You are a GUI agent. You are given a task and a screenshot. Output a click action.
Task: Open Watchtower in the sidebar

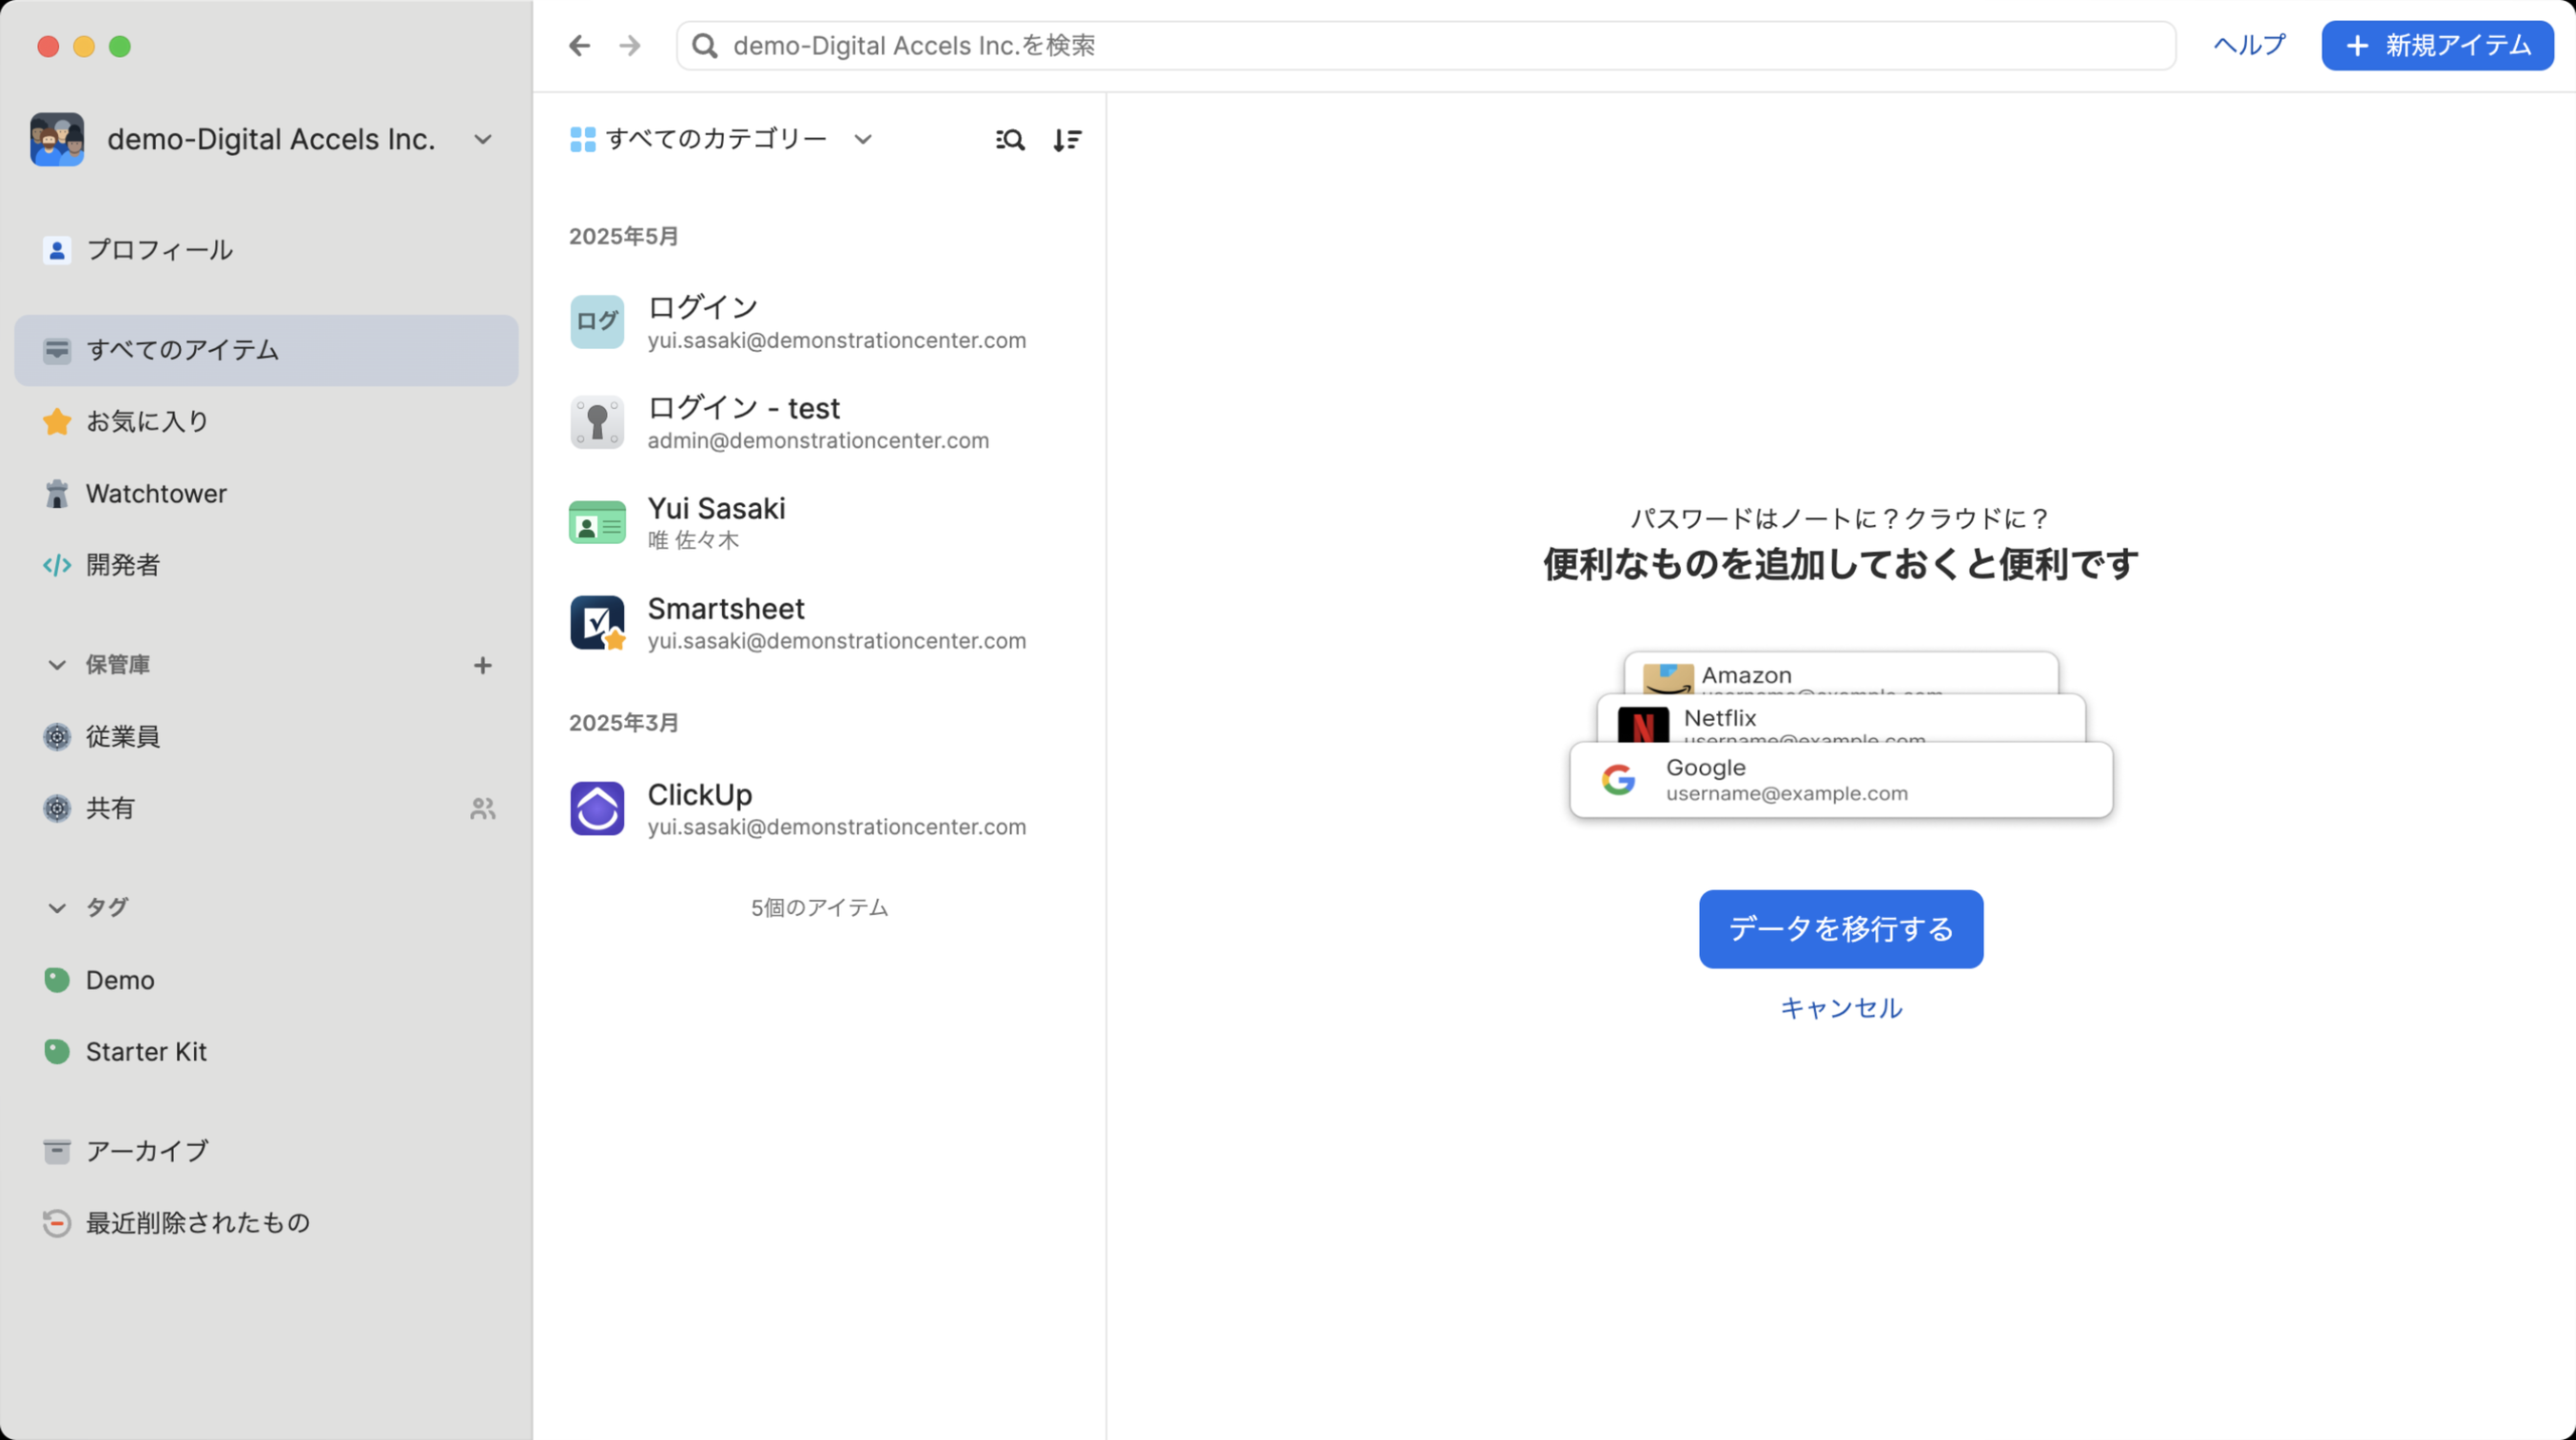156,493
